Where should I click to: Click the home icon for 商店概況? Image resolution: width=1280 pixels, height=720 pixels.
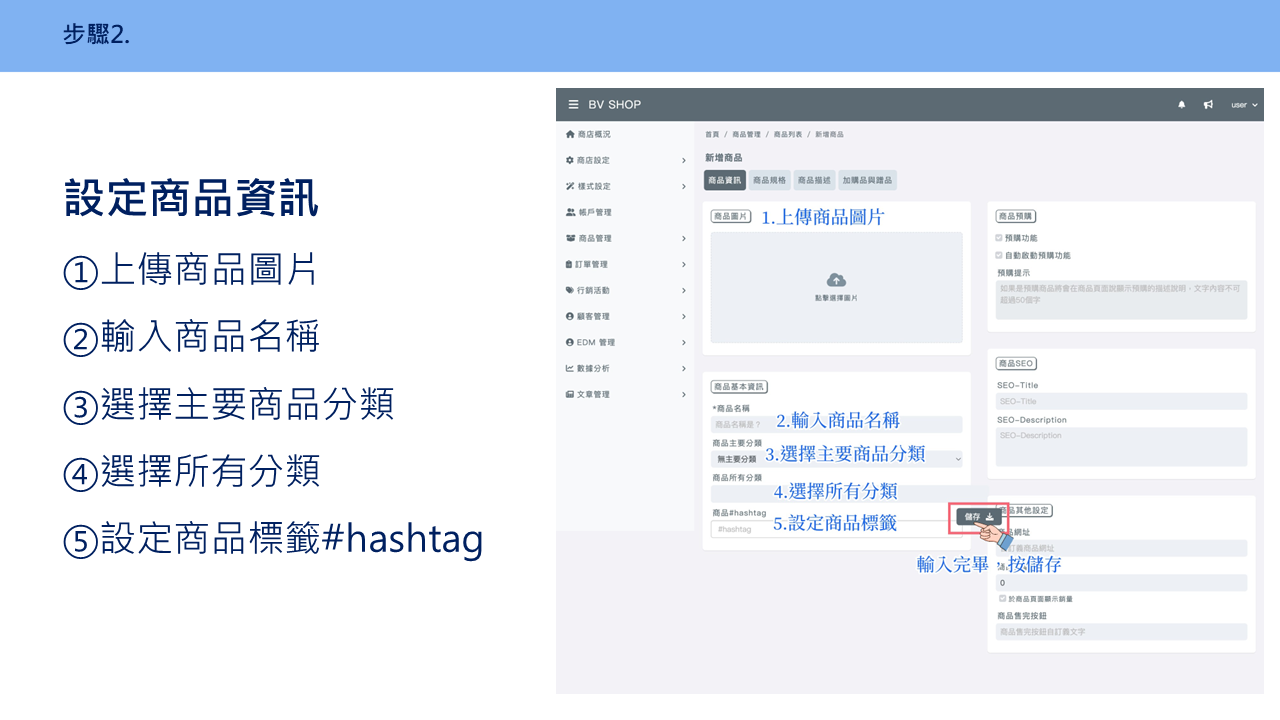[570, 134]
